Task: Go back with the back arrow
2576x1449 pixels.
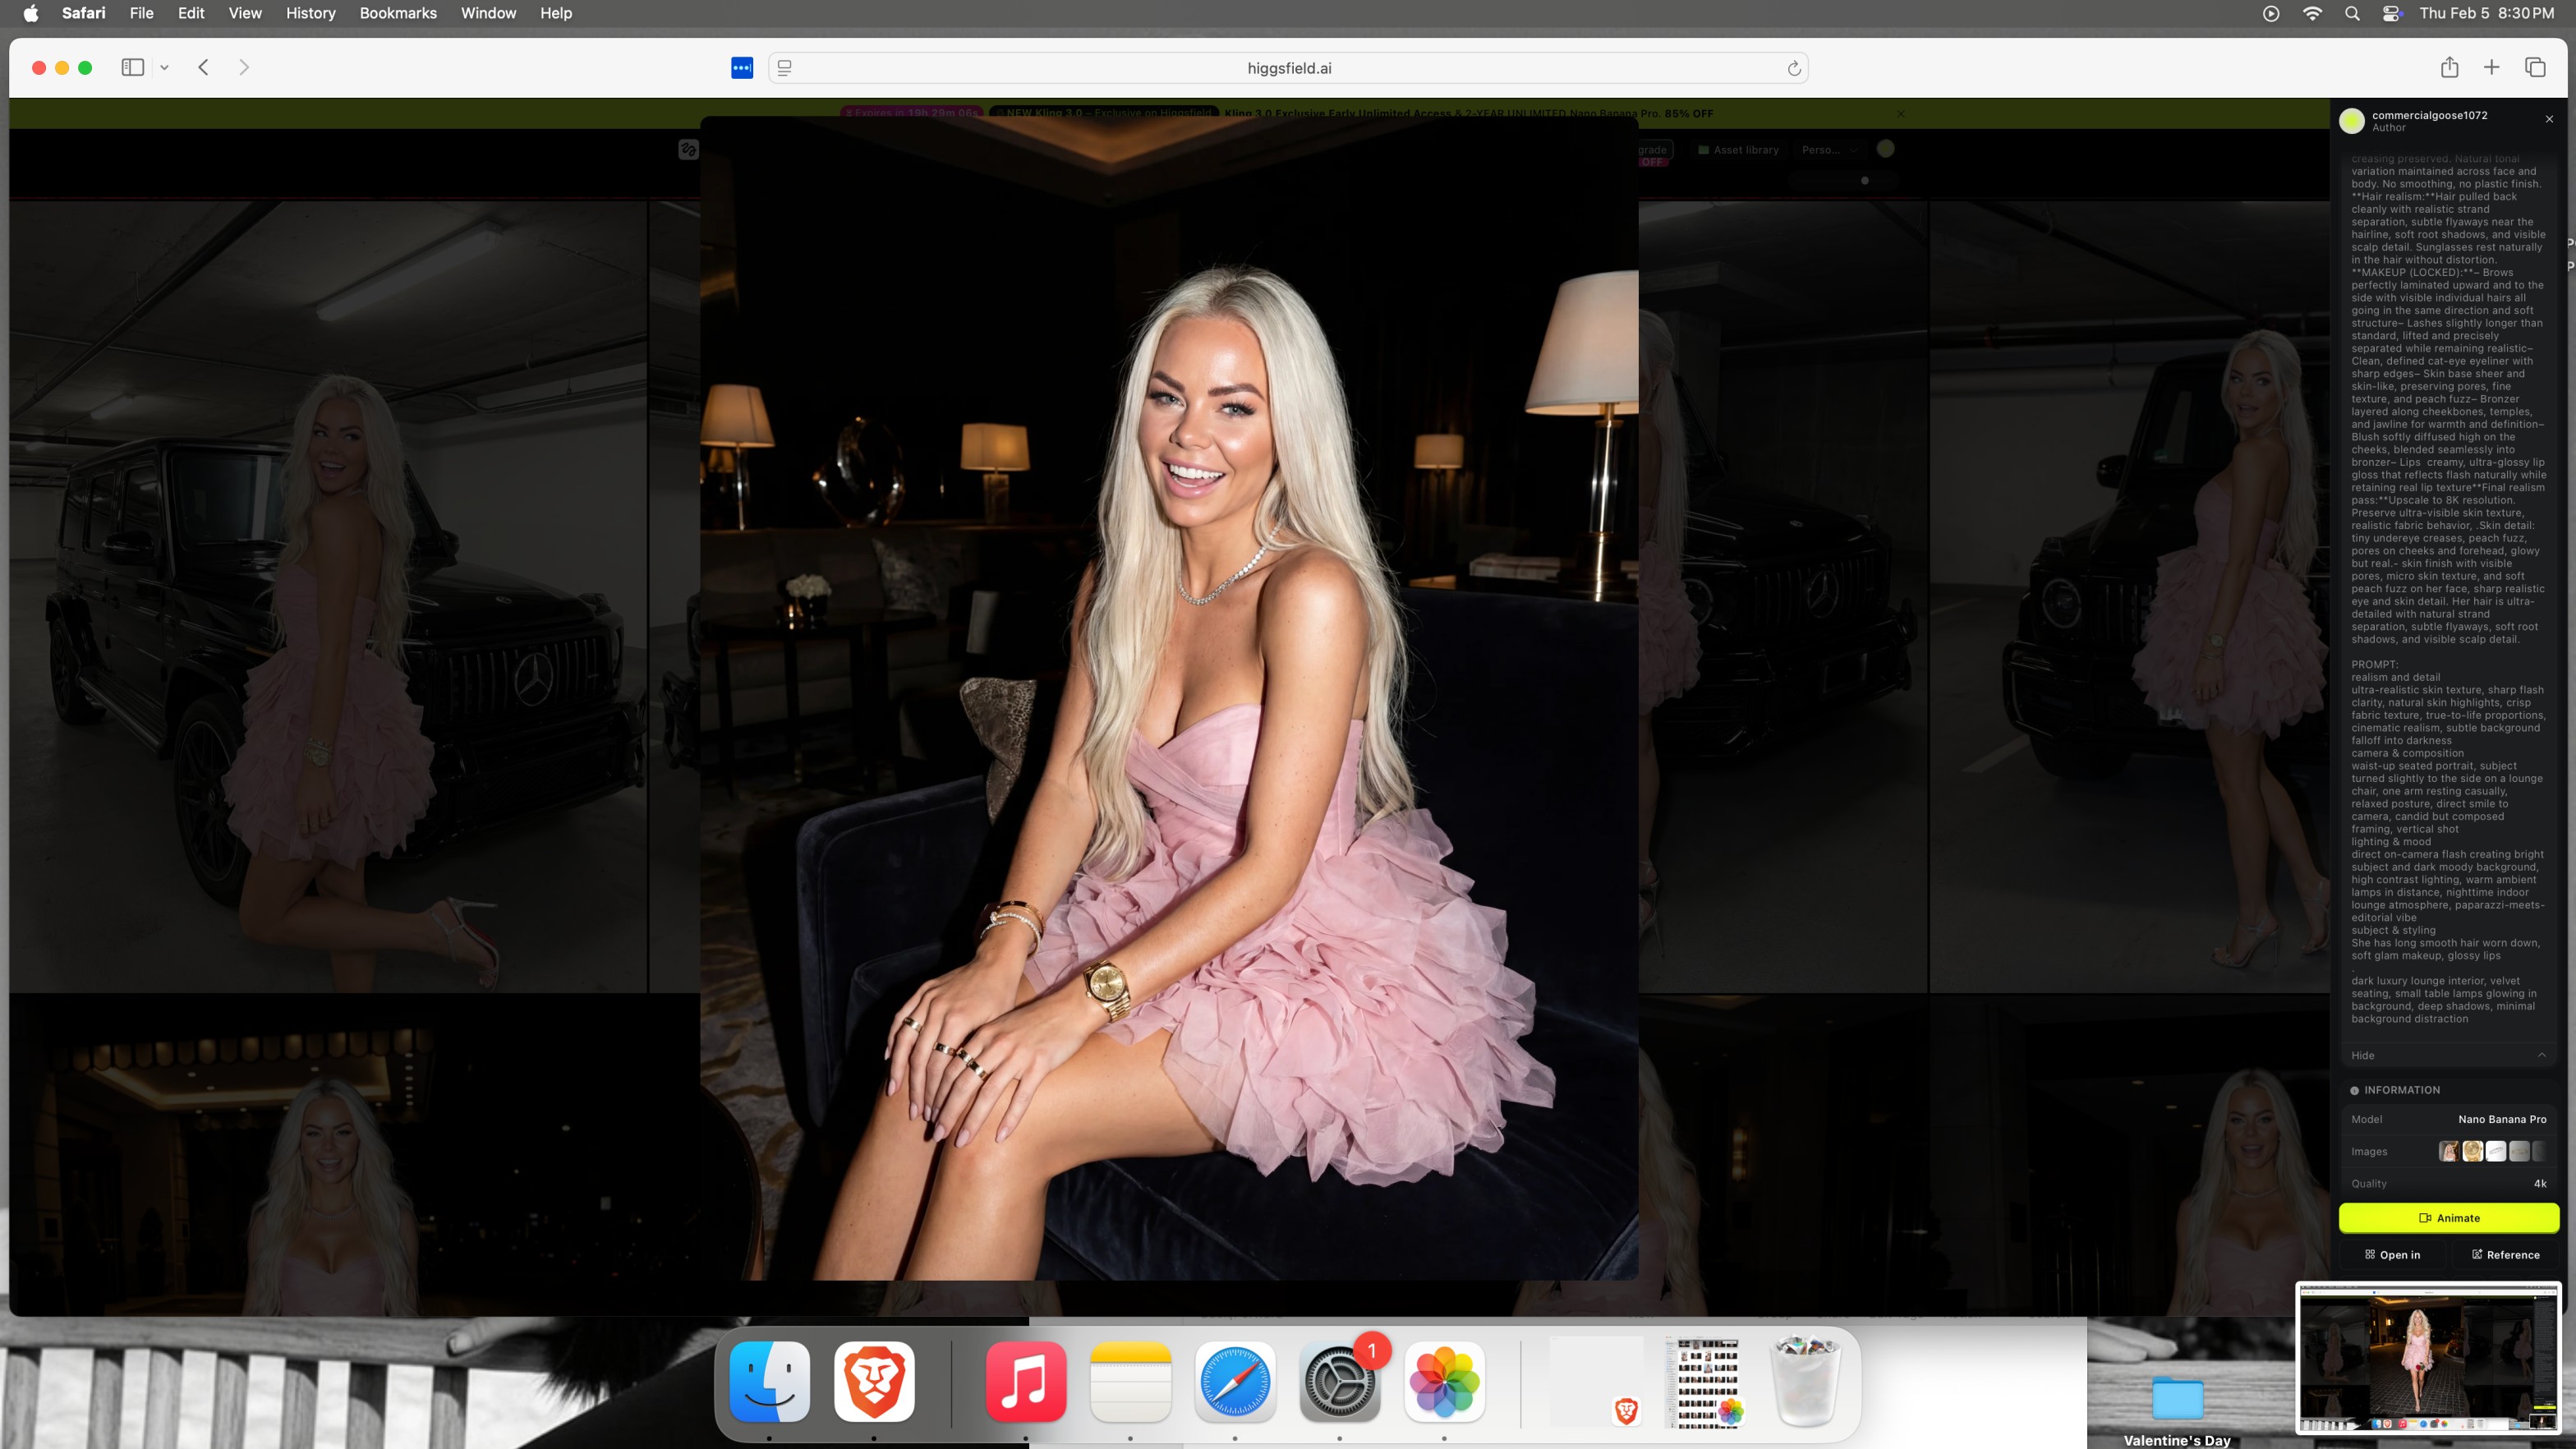Action: tap(204, 68)
